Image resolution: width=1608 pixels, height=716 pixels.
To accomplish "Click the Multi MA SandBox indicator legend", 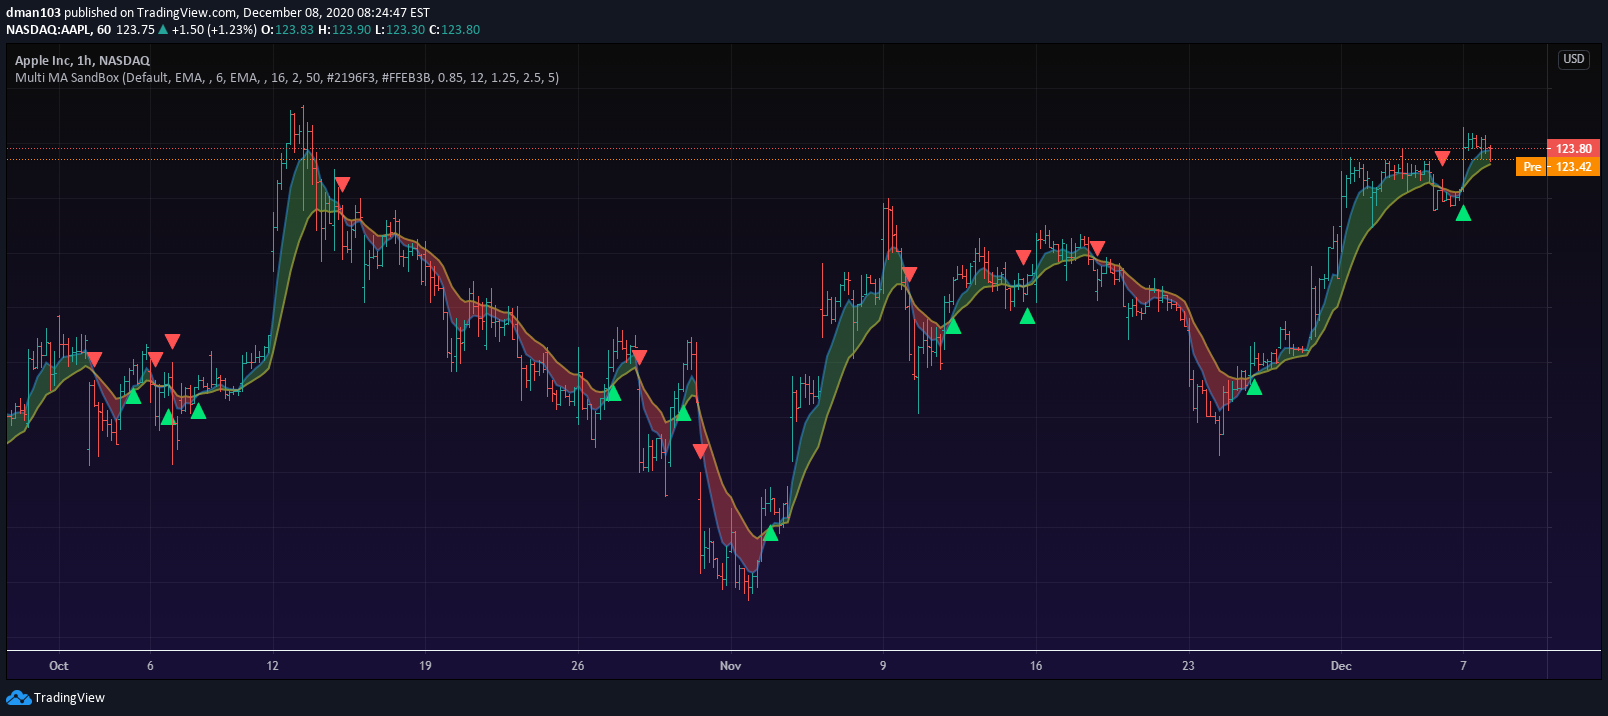I will click(x=287, y=78).
